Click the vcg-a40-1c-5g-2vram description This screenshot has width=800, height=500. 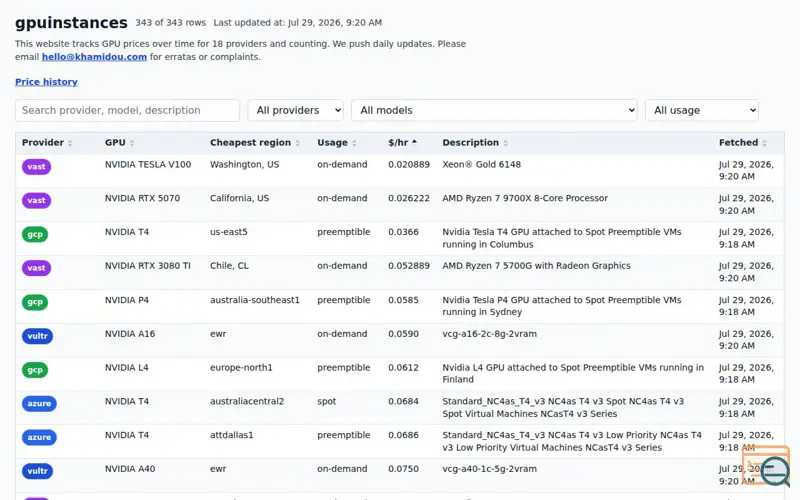click(489, 468)
